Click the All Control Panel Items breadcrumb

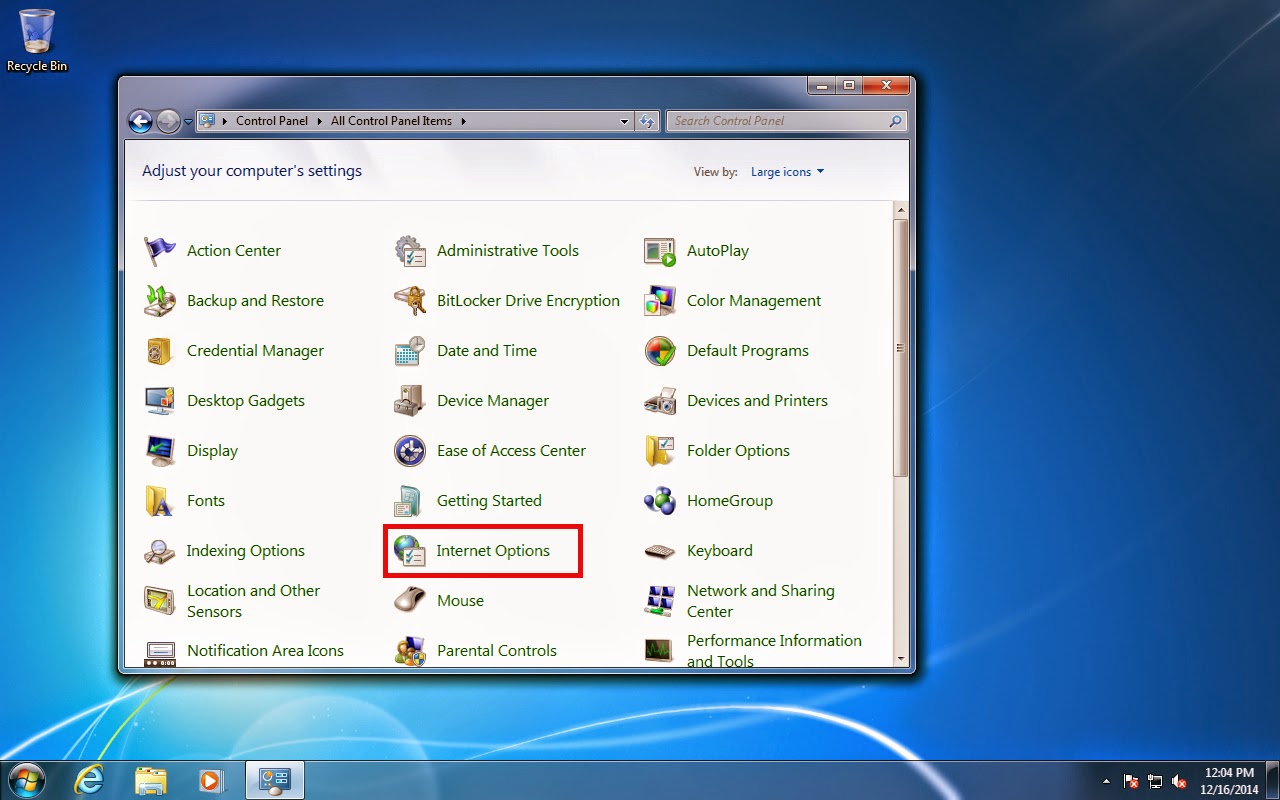391,121
